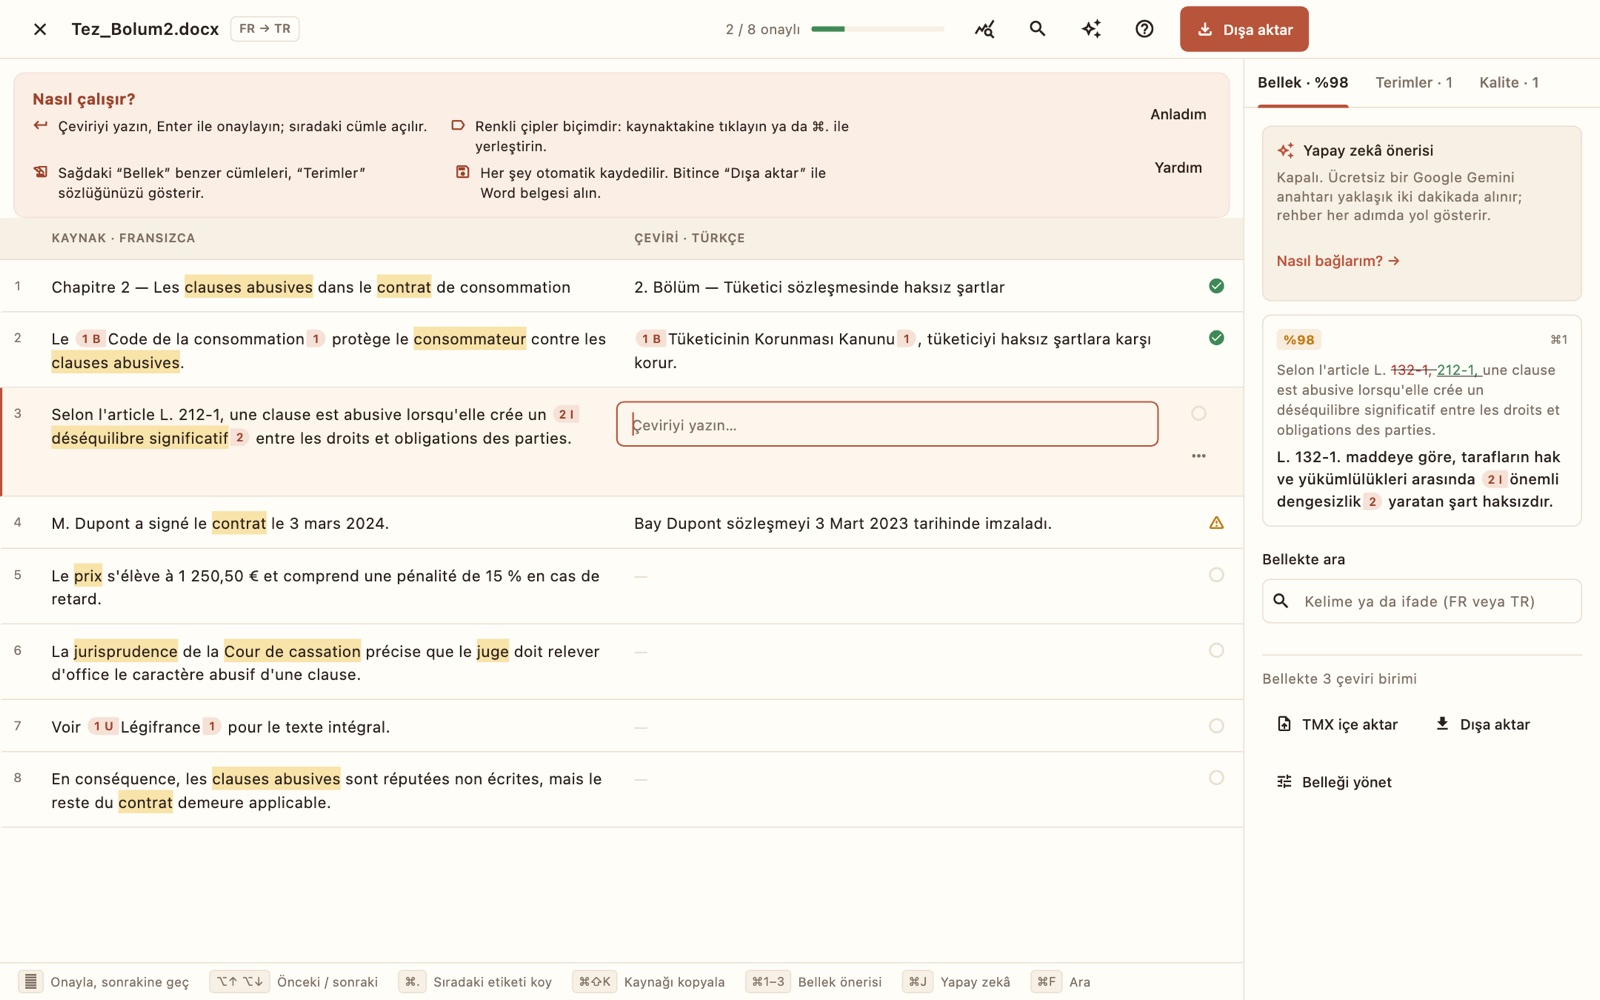Click the Kaynağı kopyala shortcut hint
The width and height of the screenshot is (1600, 1000).
click(650, 982)
